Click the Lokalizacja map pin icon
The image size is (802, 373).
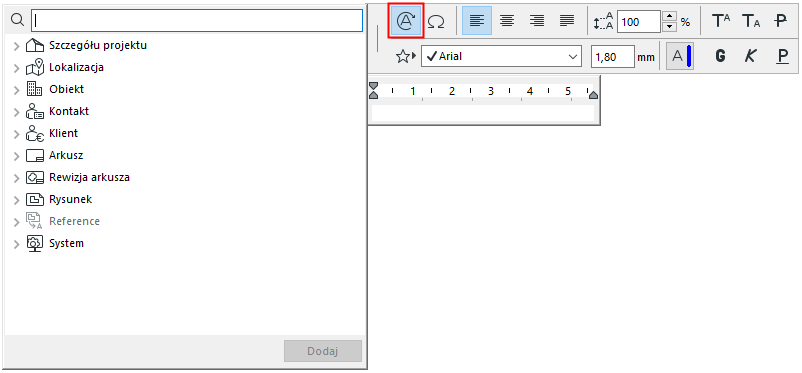tap(34, 68)
